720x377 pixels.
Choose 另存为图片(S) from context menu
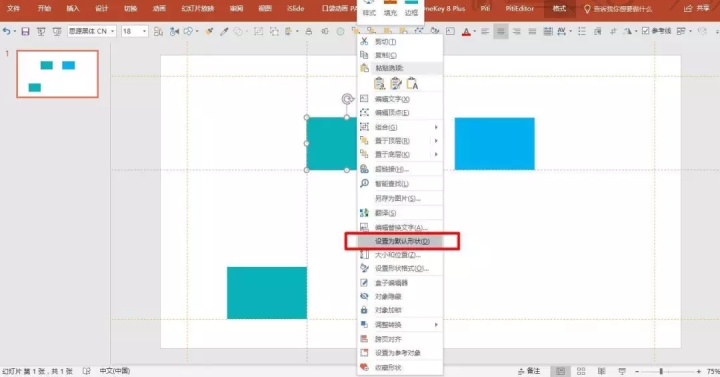[400, 198]
